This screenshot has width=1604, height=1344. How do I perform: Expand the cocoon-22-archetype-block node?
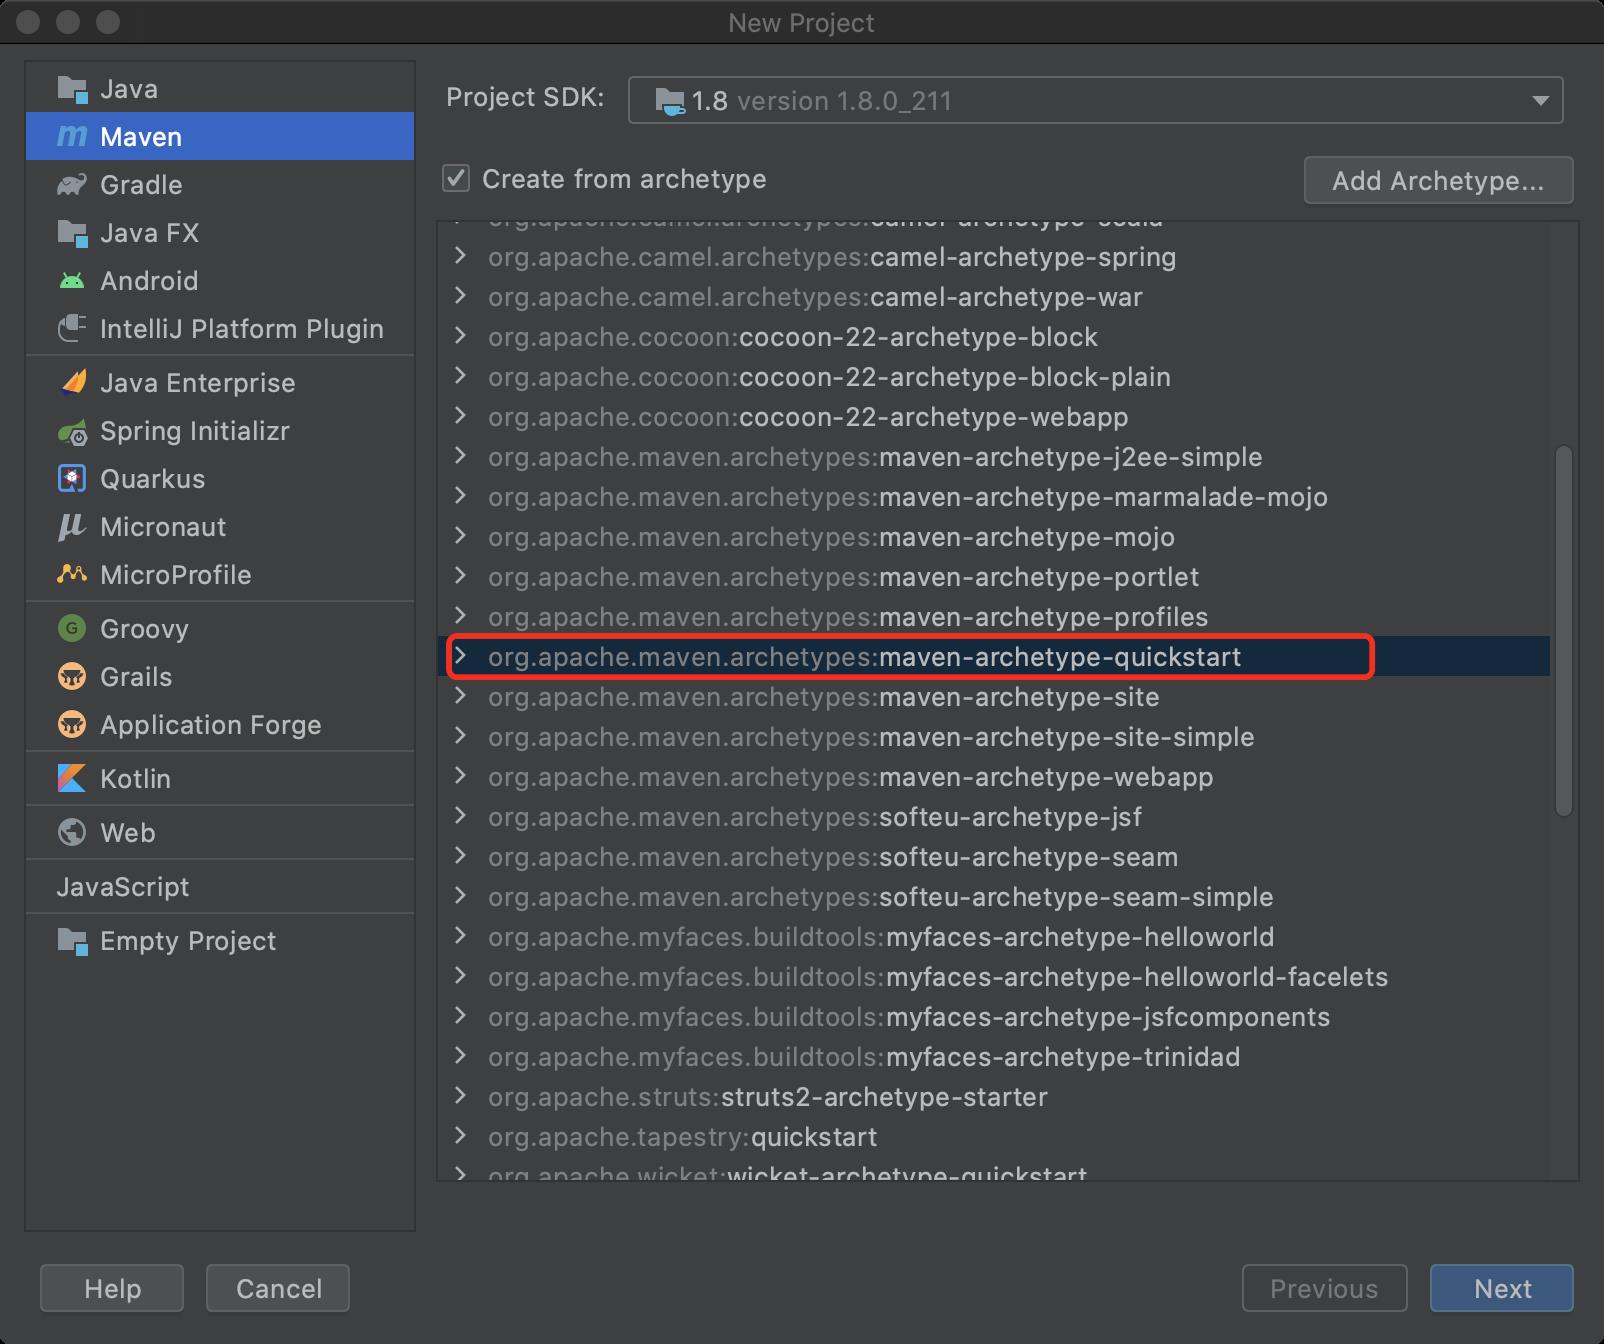[x=460, y=336]
